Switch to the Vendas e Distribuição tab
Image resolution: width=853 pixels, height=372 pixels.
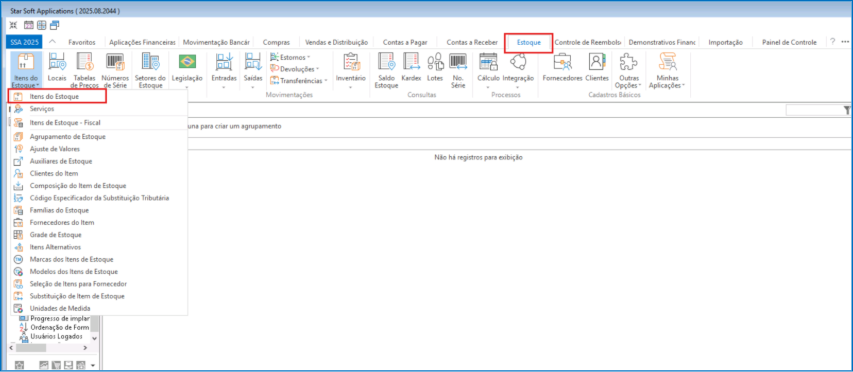click(337, 42)
